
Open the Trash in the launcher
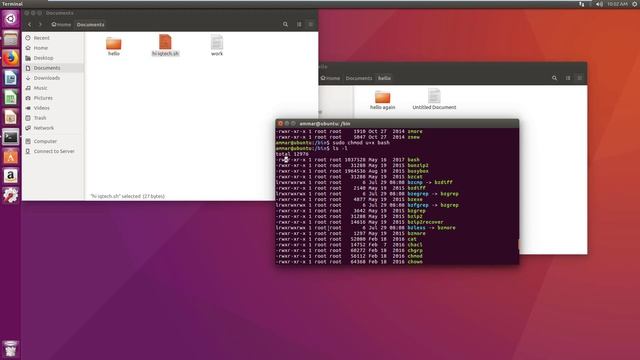(x=11, y=349)
